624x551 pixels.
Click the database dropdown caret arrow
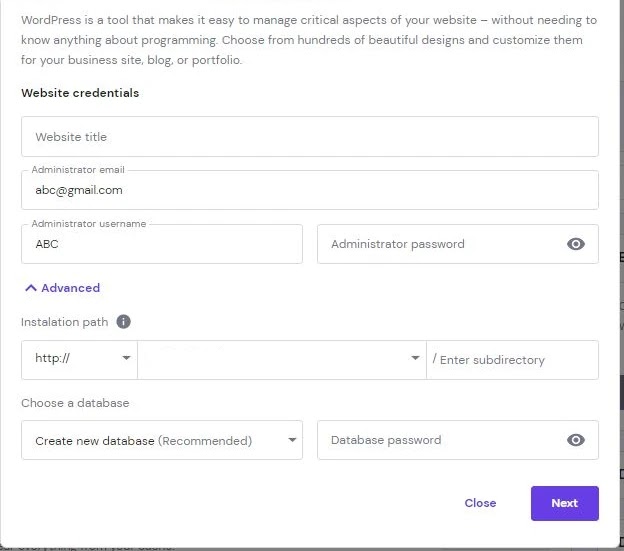coord(292,440)
